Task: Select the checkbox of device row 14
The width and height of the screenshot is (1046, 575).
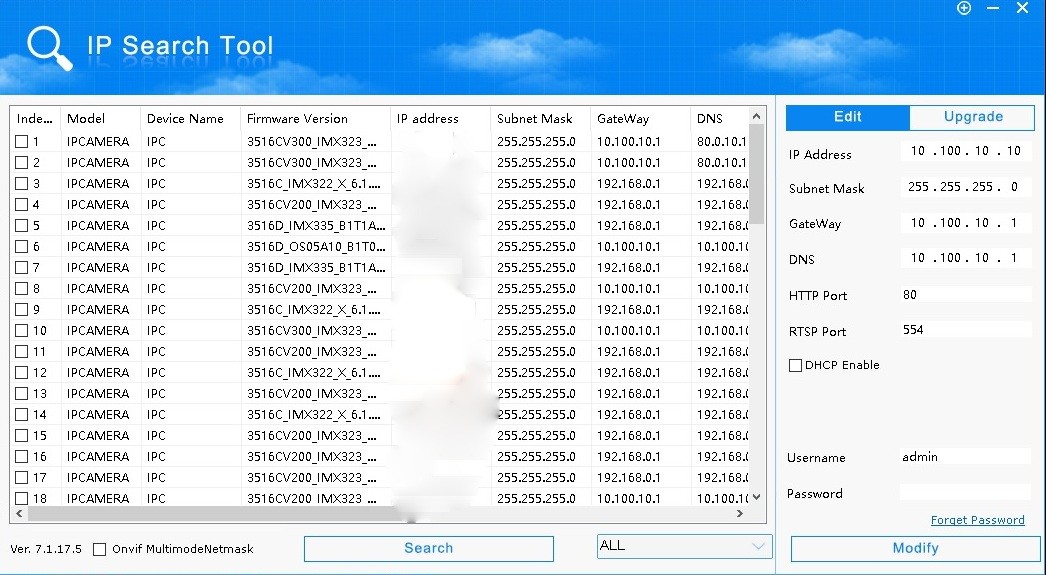Action: 21,414
